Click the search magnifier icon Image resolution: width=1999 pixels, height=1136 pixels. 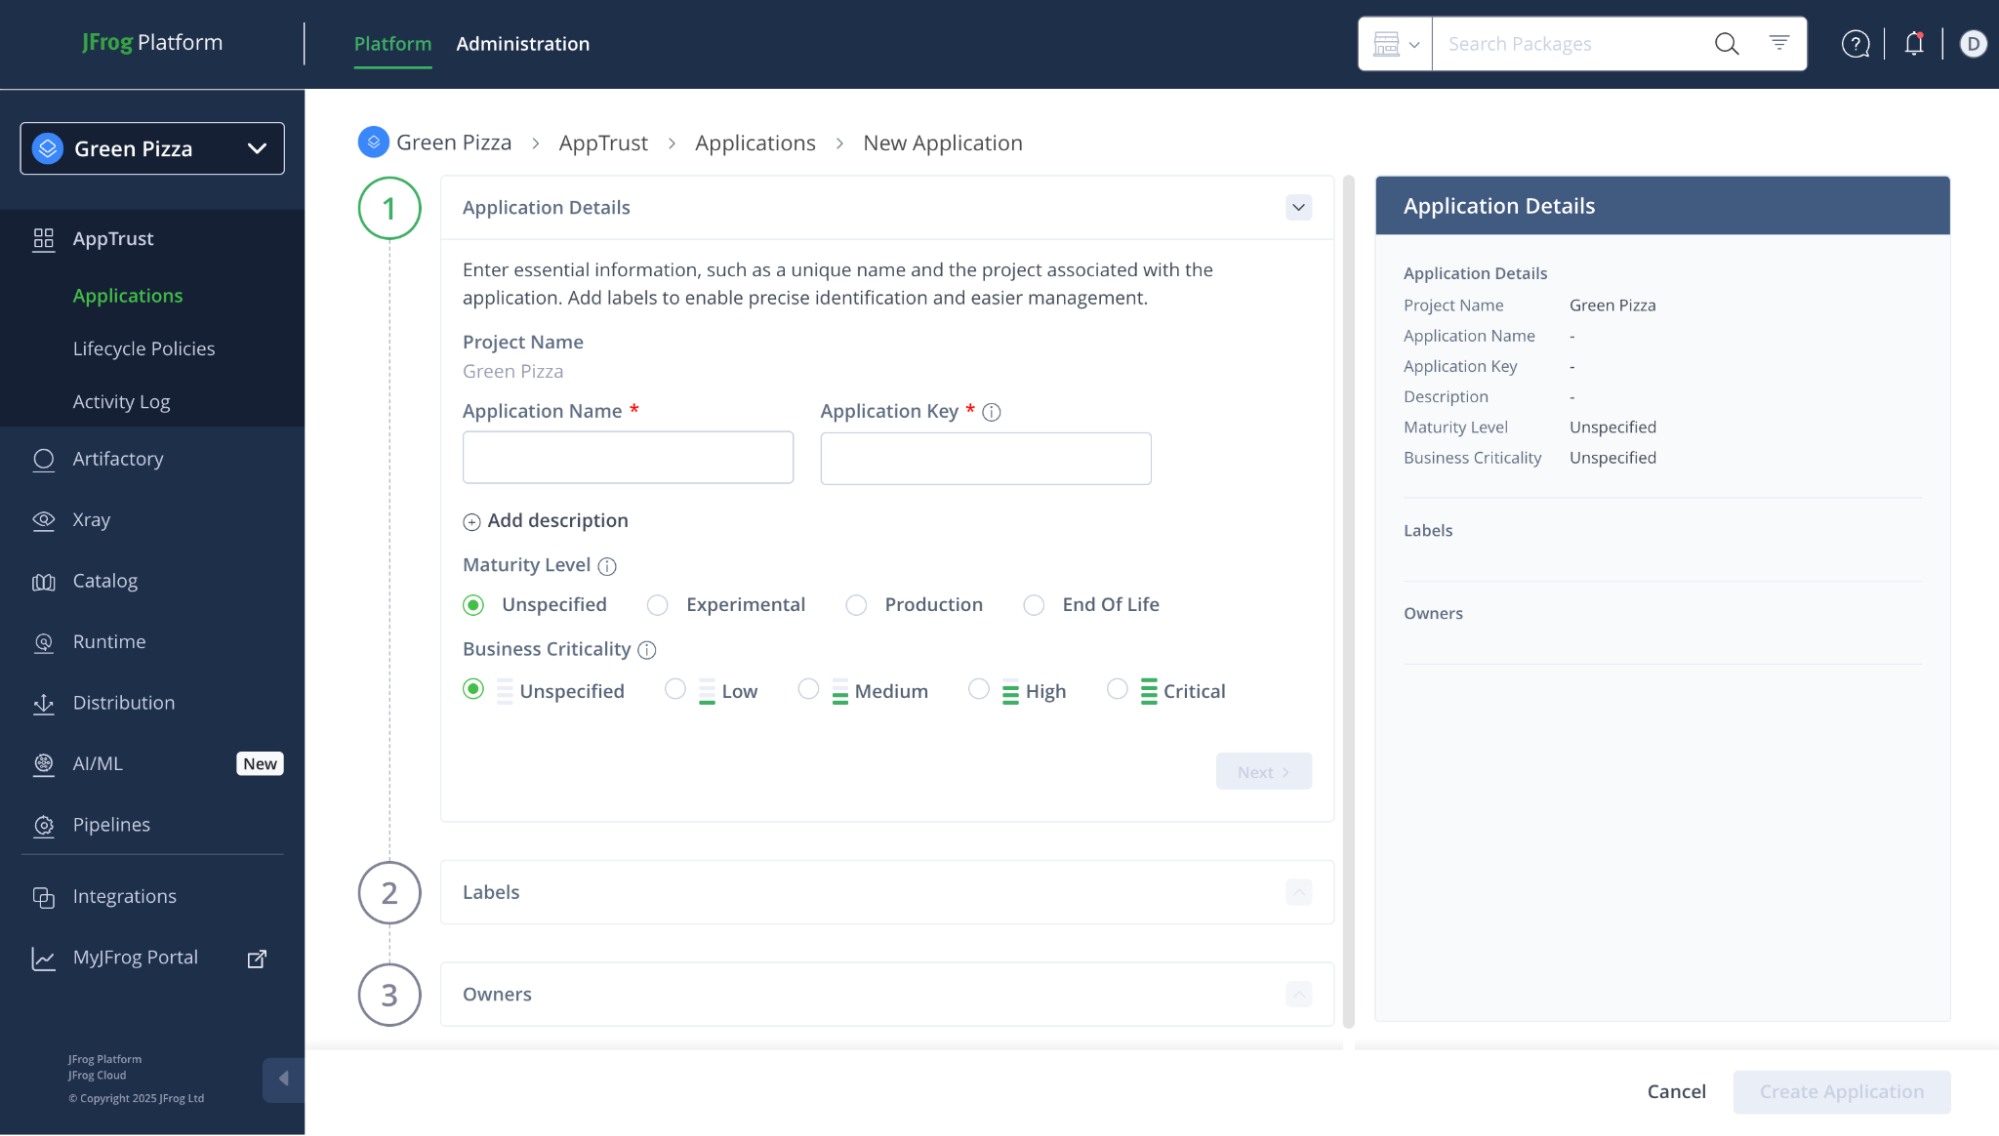(1726, 44)
